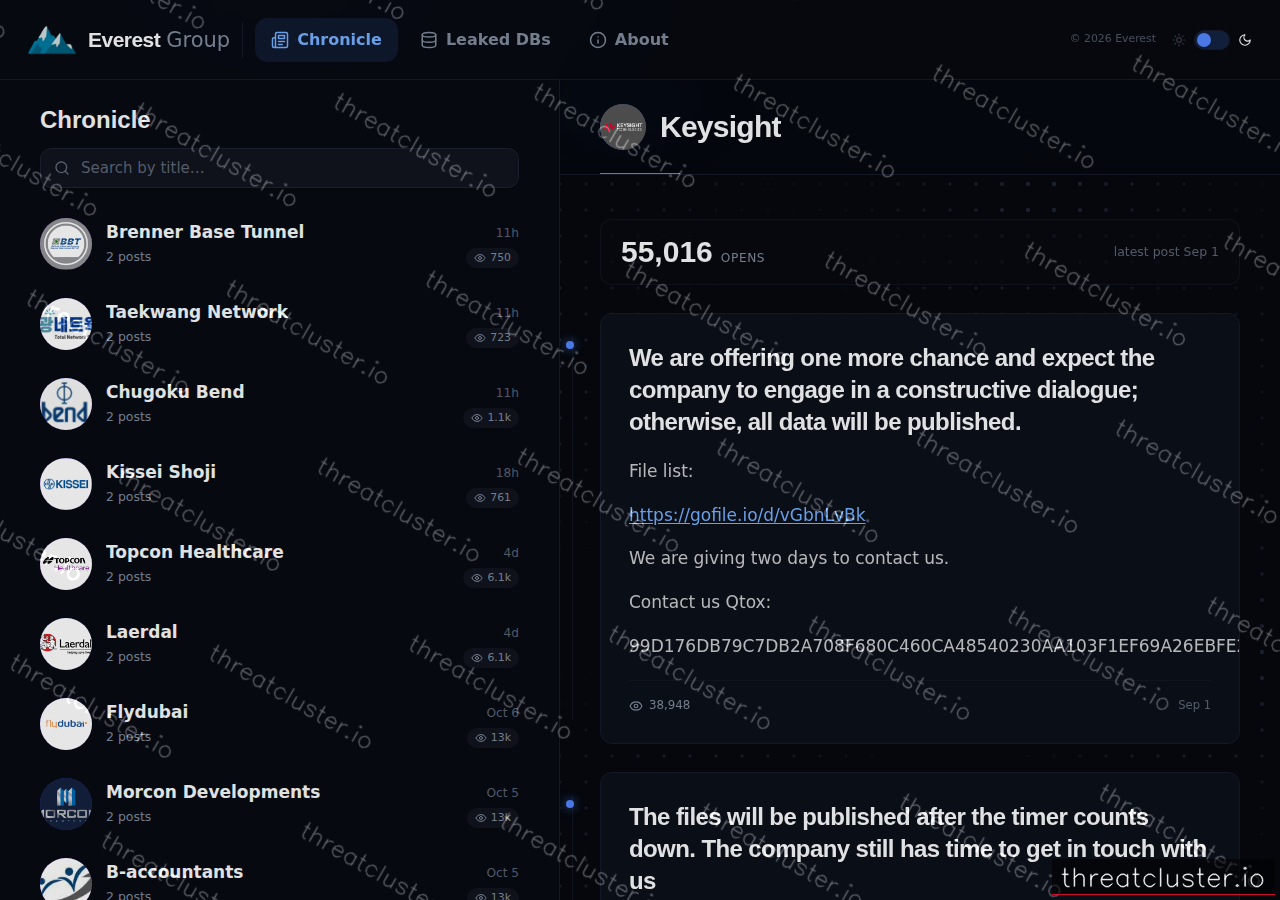Screen dimensions: 1280x900
Task: Click the Keysight logo in the header
Action: click(x=623, y=127)
